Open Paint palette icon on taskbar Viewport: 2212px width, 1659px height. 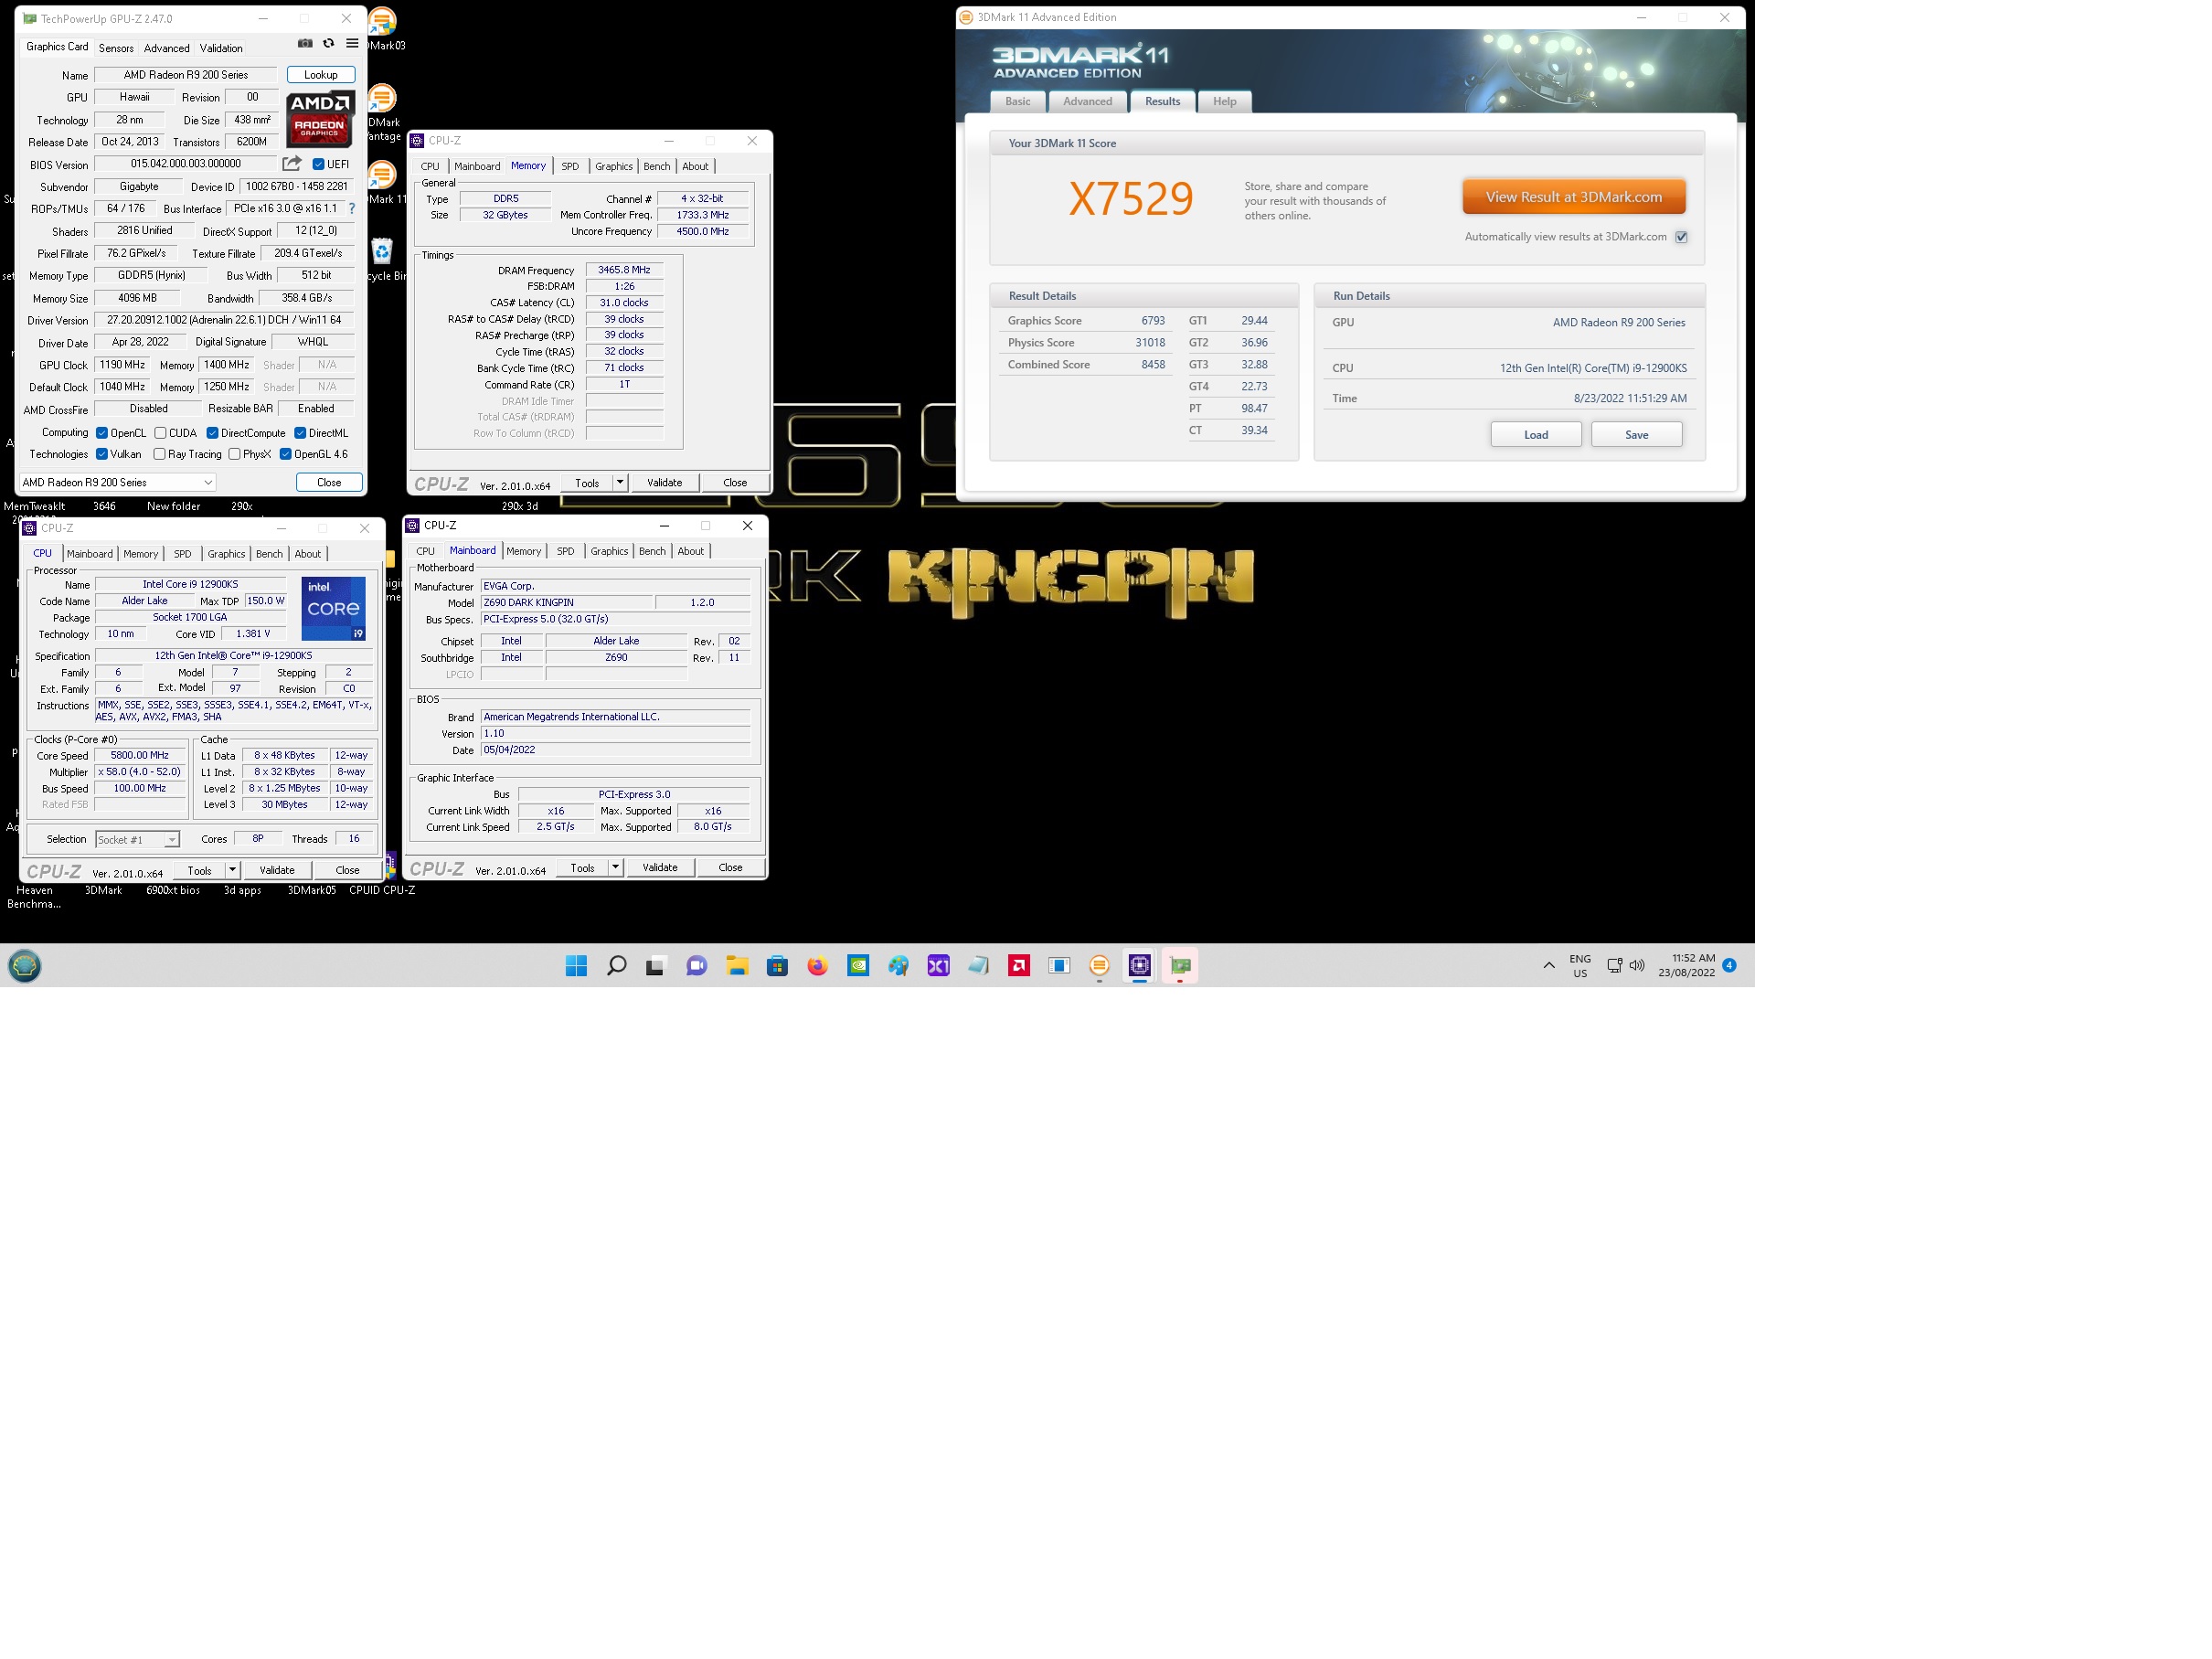click(x=898, y=965)
